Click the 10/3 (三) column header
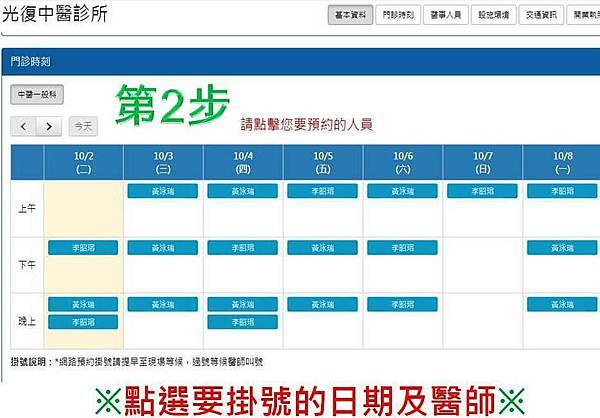Image resolution: width=600 pixels, height=418 pixels. (163, 162)
